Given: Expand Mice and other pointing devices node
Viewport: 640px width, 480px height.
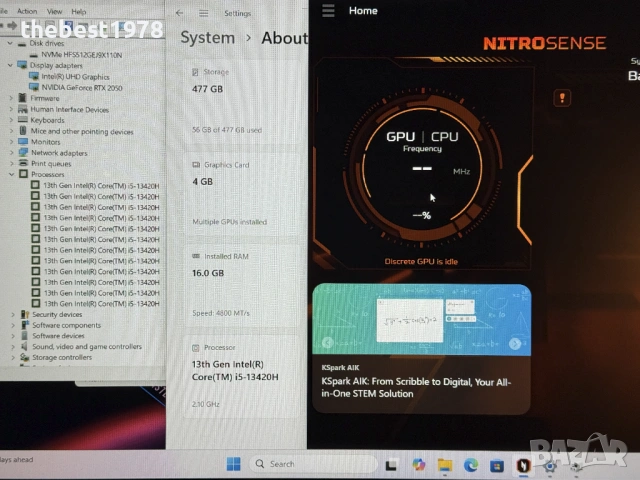Looking at the screenshot, I should (11, 131).
